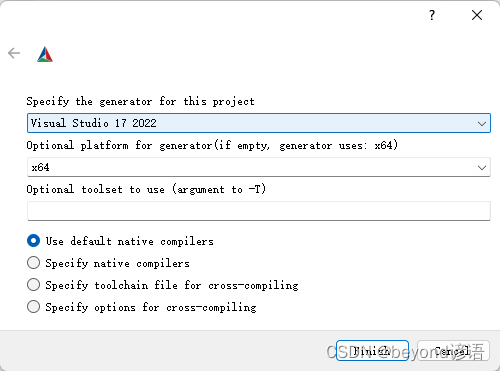The height and width of the screenshot is (371, 500).
Task: Expand the generator dropdown chevron arrow
Action: tap(482, 124)
